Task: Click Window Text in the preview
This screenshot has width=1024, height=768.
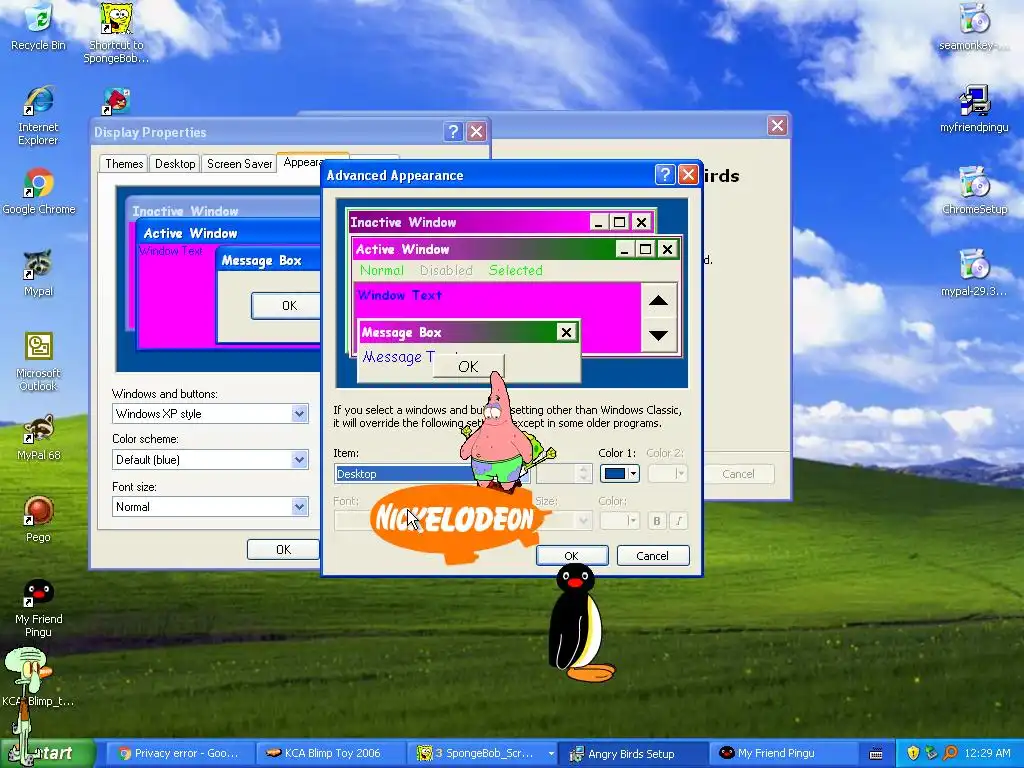Action: 400,295
